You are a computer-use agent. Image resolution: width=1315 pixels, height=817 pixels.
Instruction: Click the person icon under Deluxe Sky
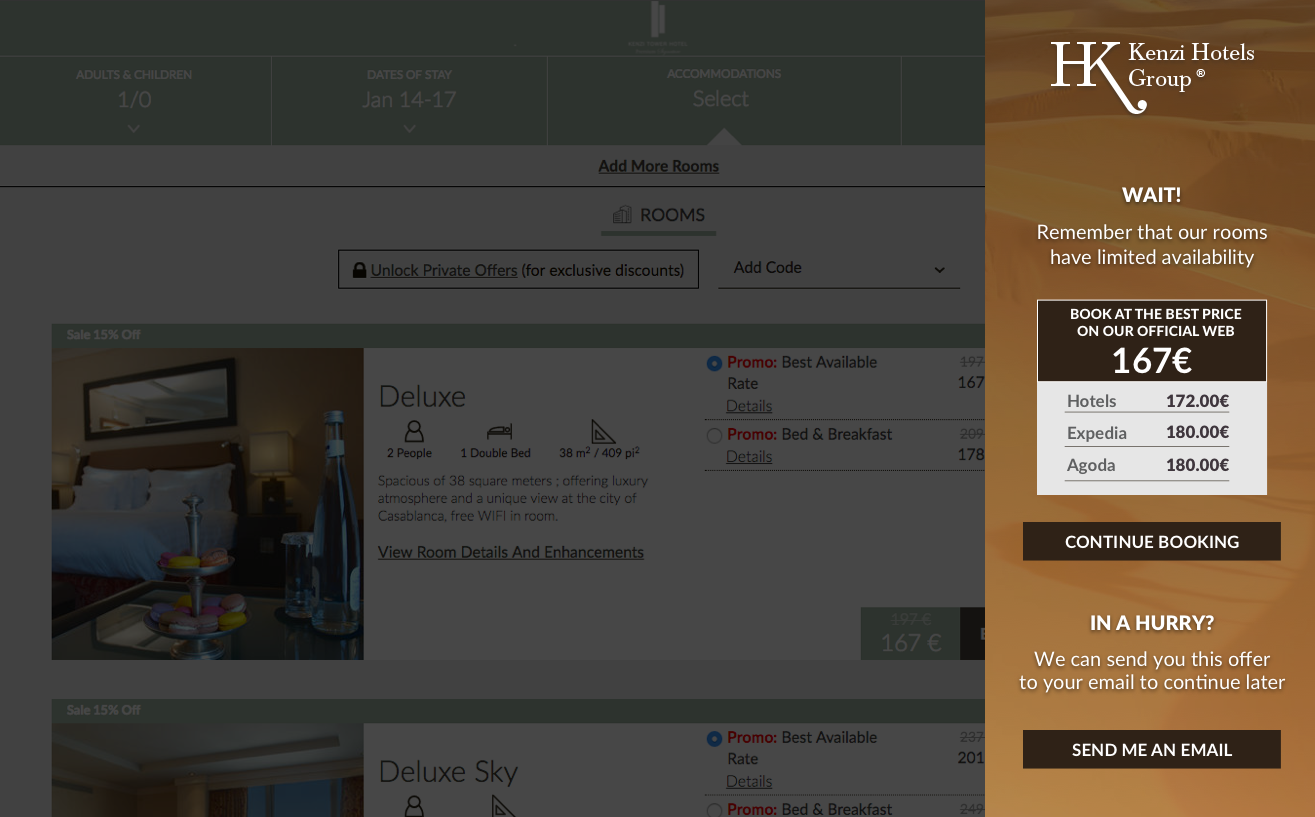(414, 806)
